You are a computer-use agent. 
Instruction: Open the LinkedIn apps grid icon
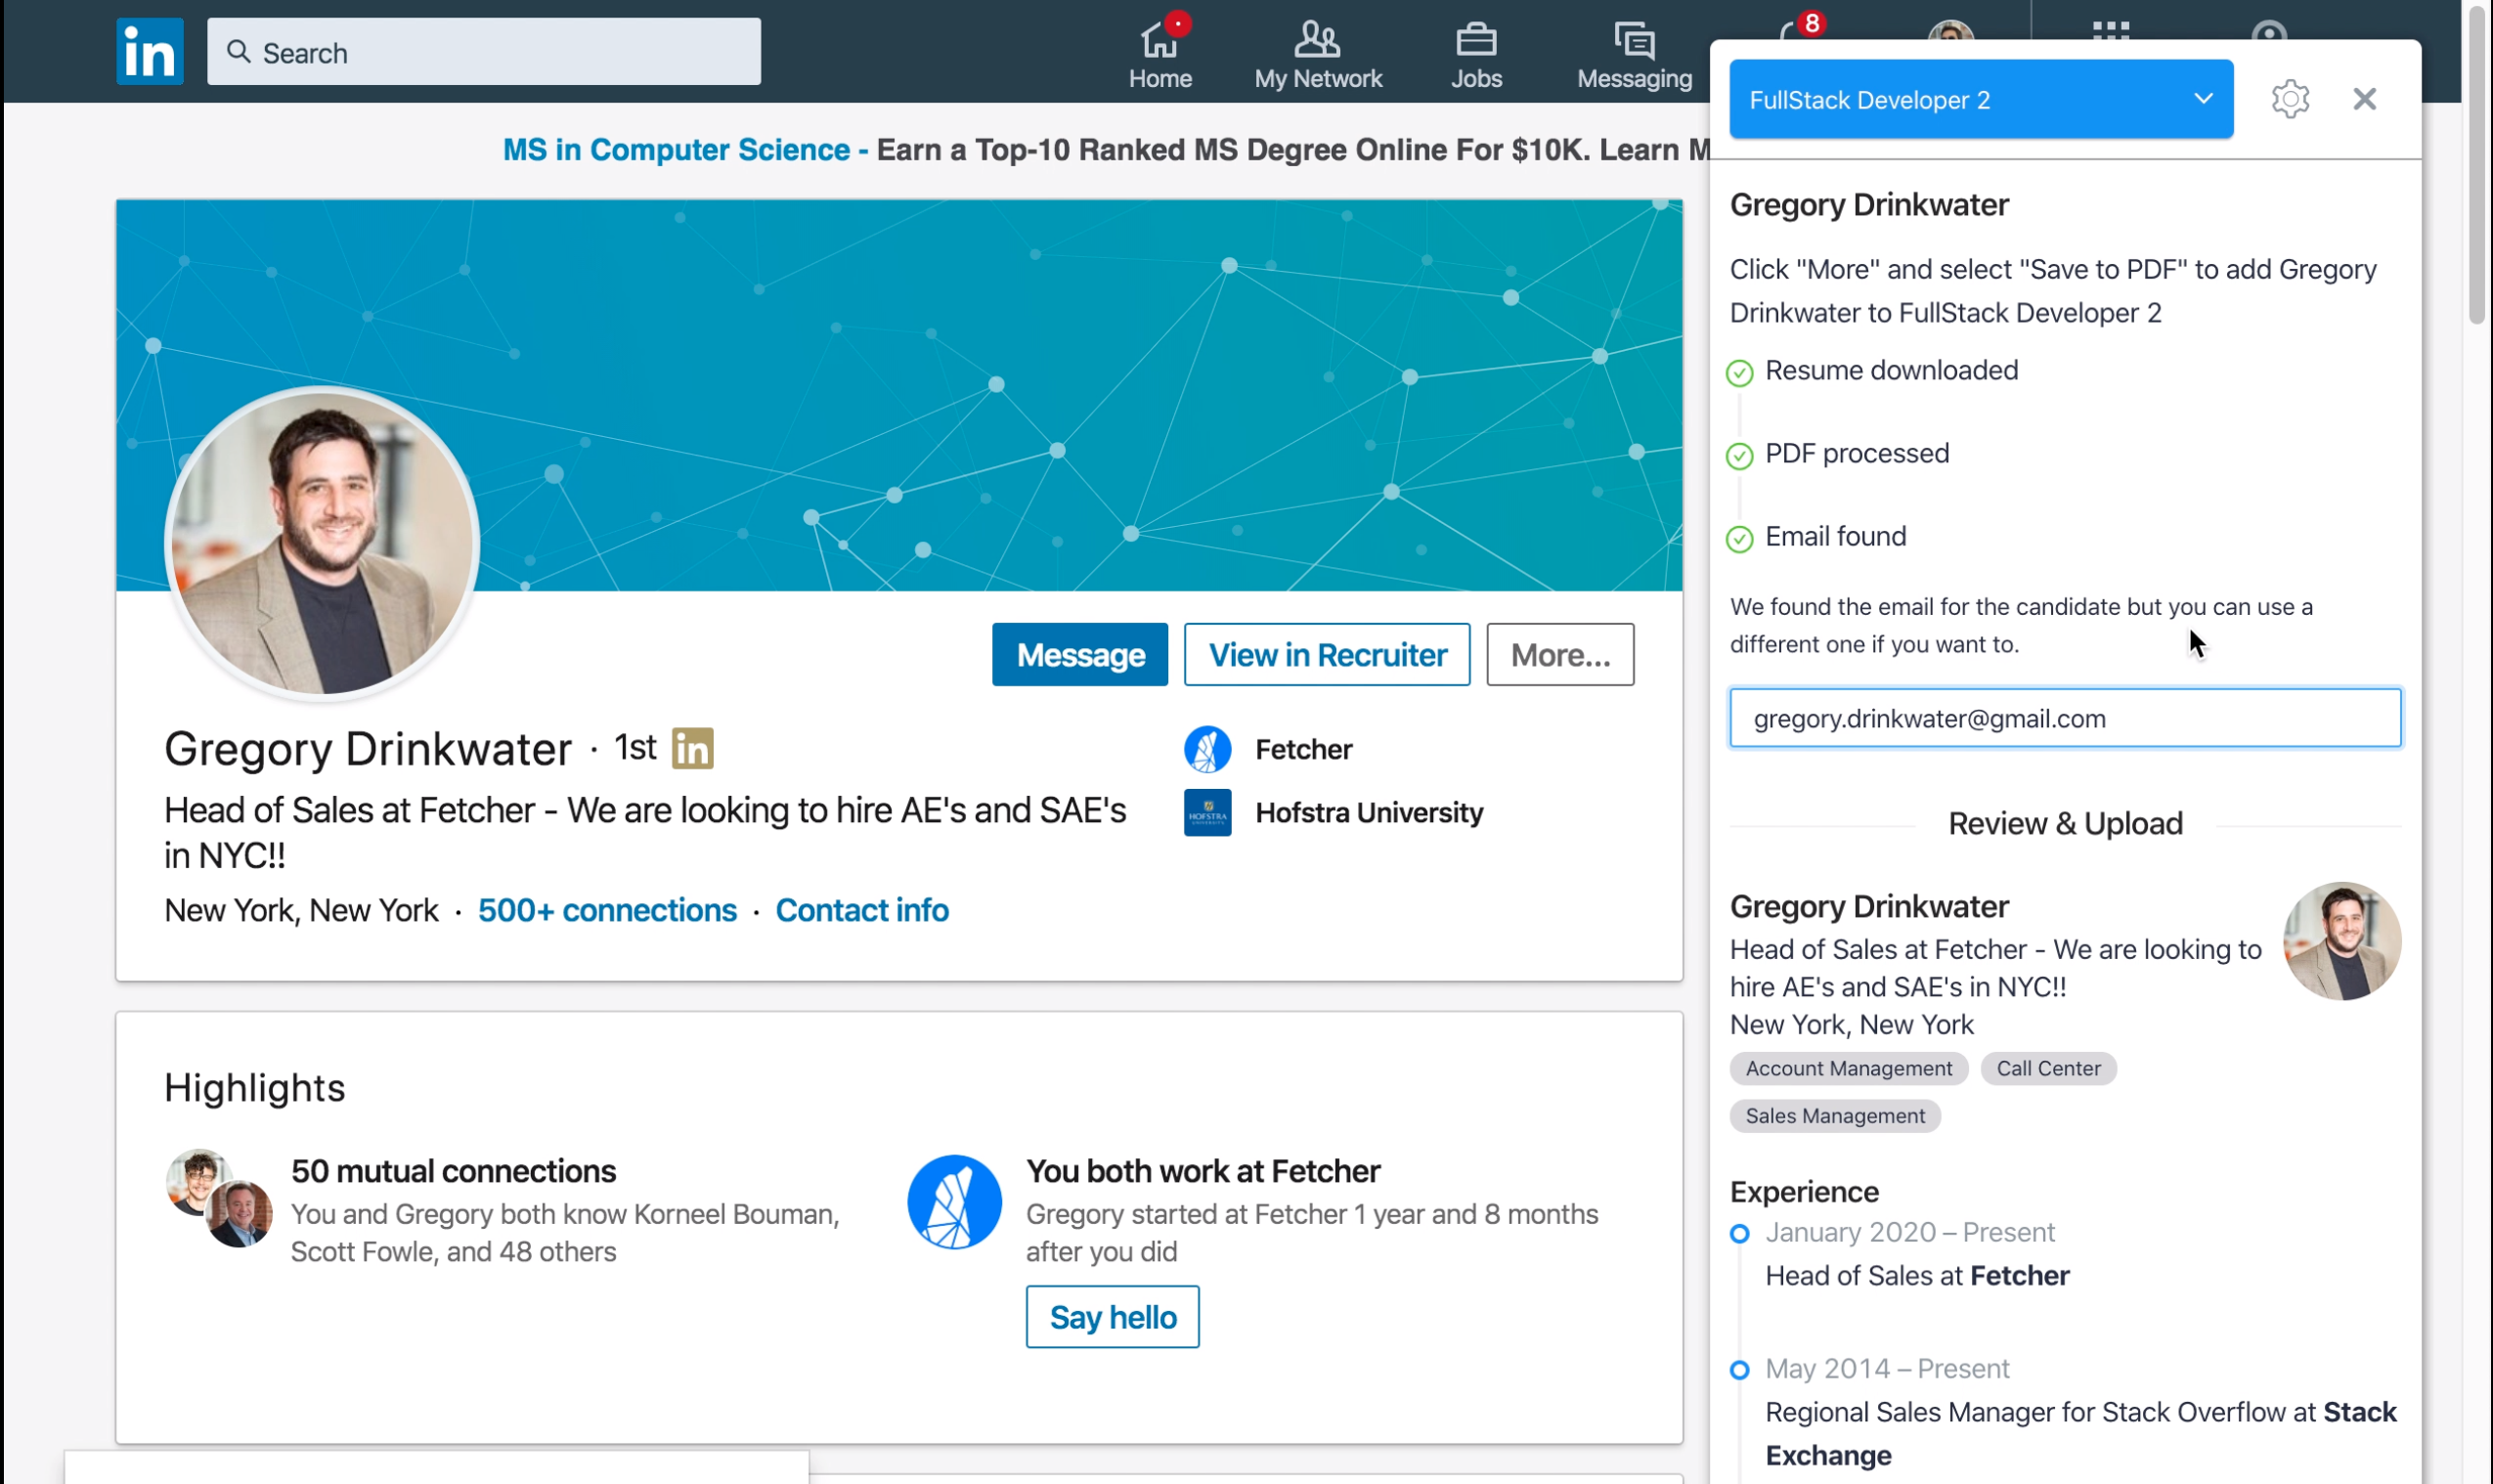click(x=2113, y=31)
